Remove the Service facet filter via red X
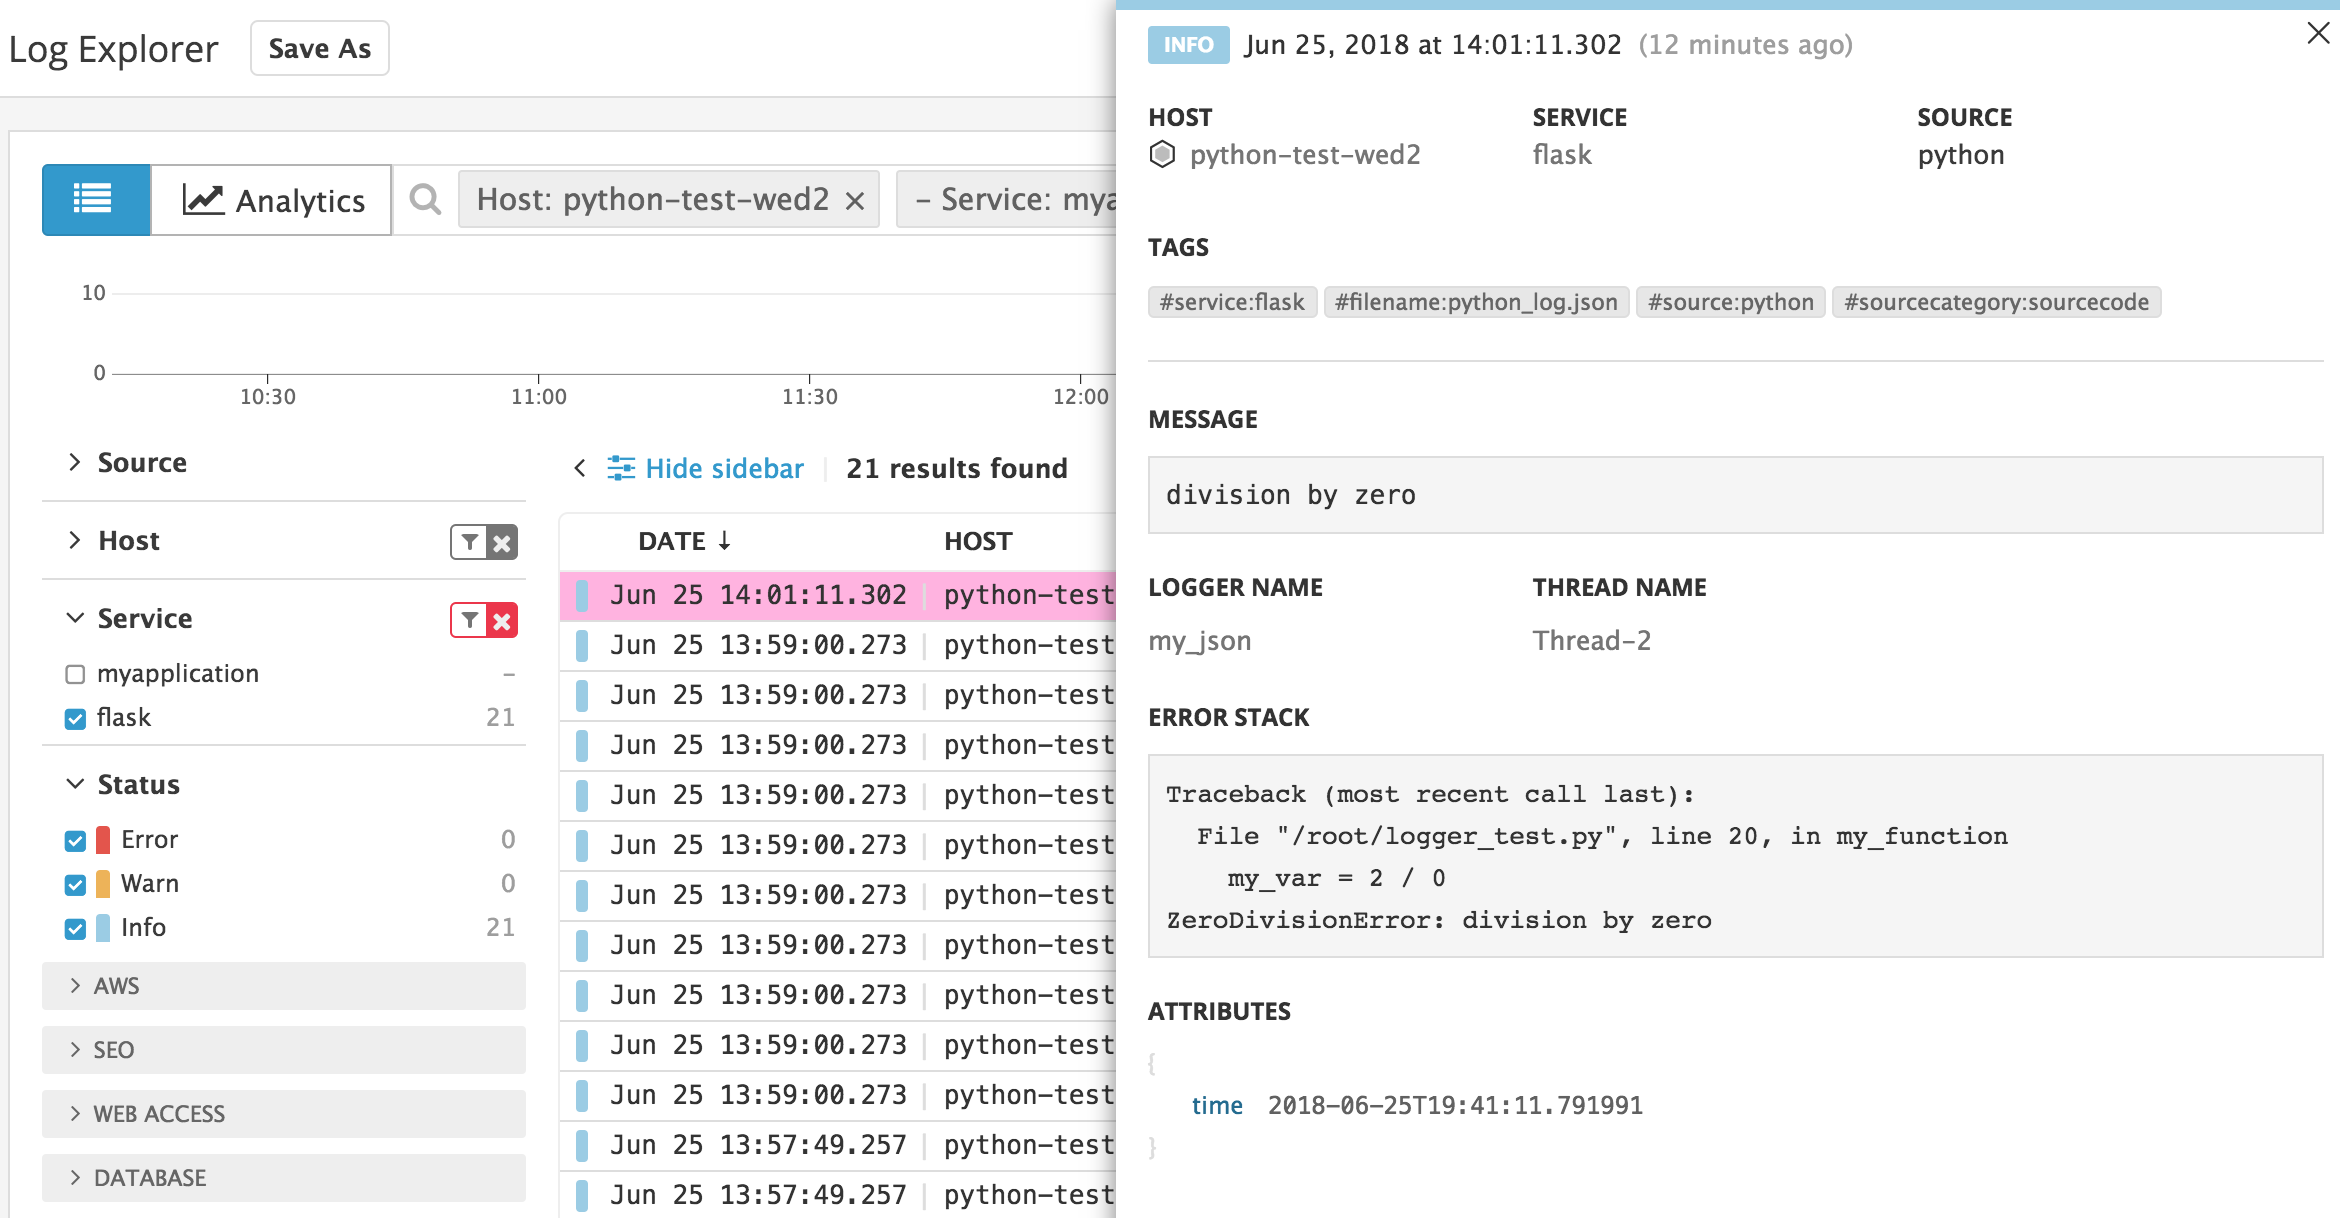The width and height of the screenshot is (2340, 1218). tap(503, 620)
